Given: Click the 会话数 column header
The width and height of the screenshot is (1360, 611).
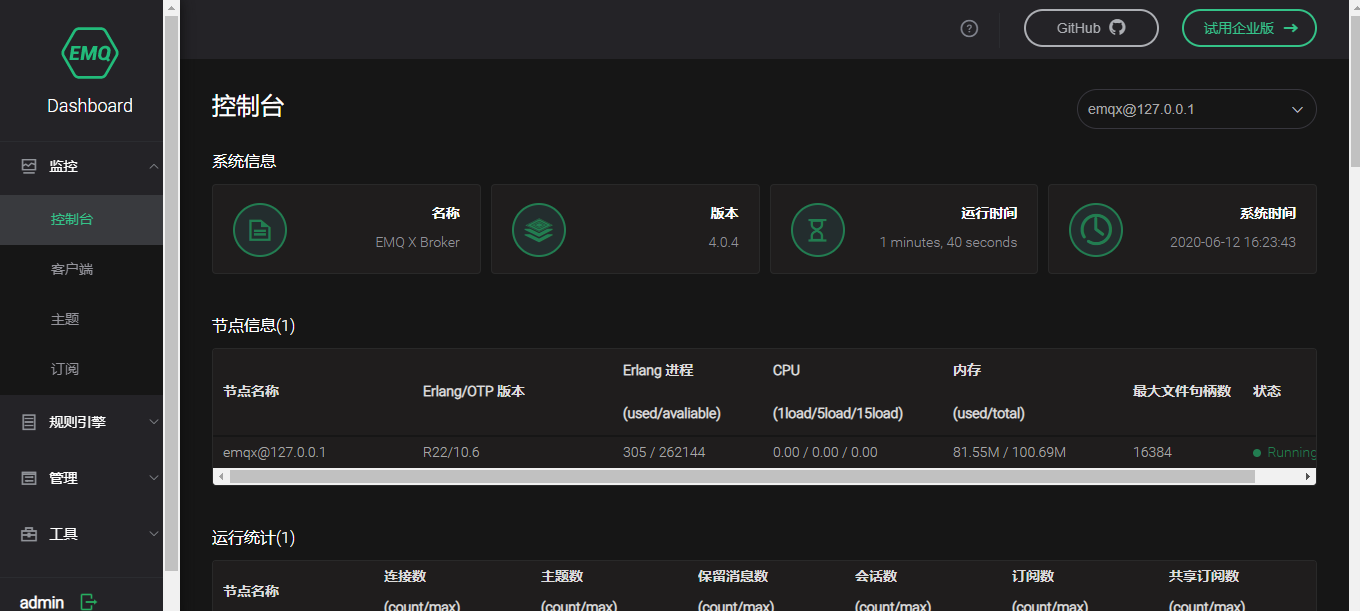Looking at the screenshot, I should pyautogui.click(x=876, y=576).
